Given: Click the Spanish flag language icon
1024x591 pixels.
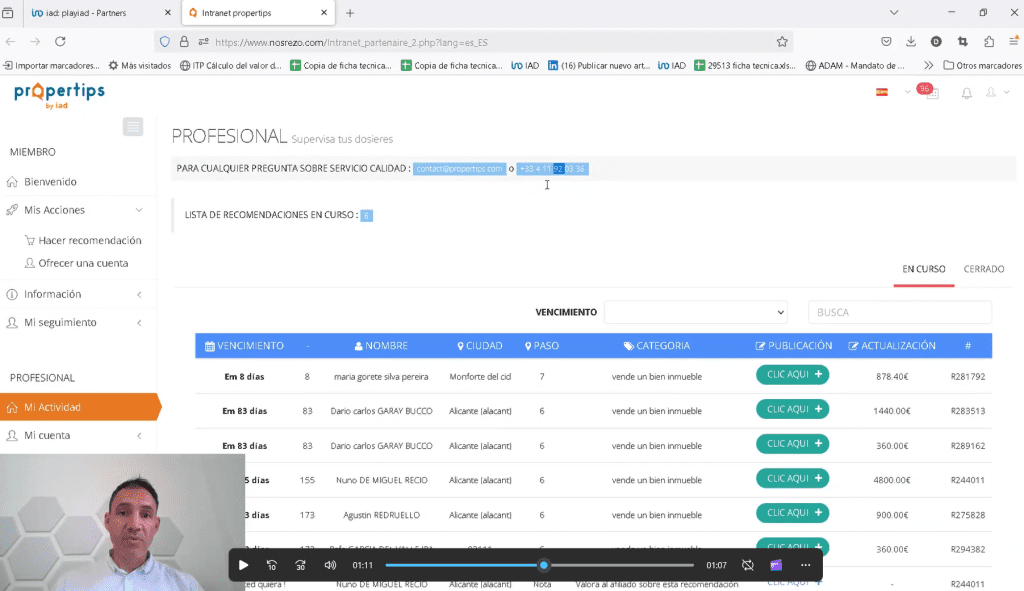Looking at the screenshot, I should (882, 92).
